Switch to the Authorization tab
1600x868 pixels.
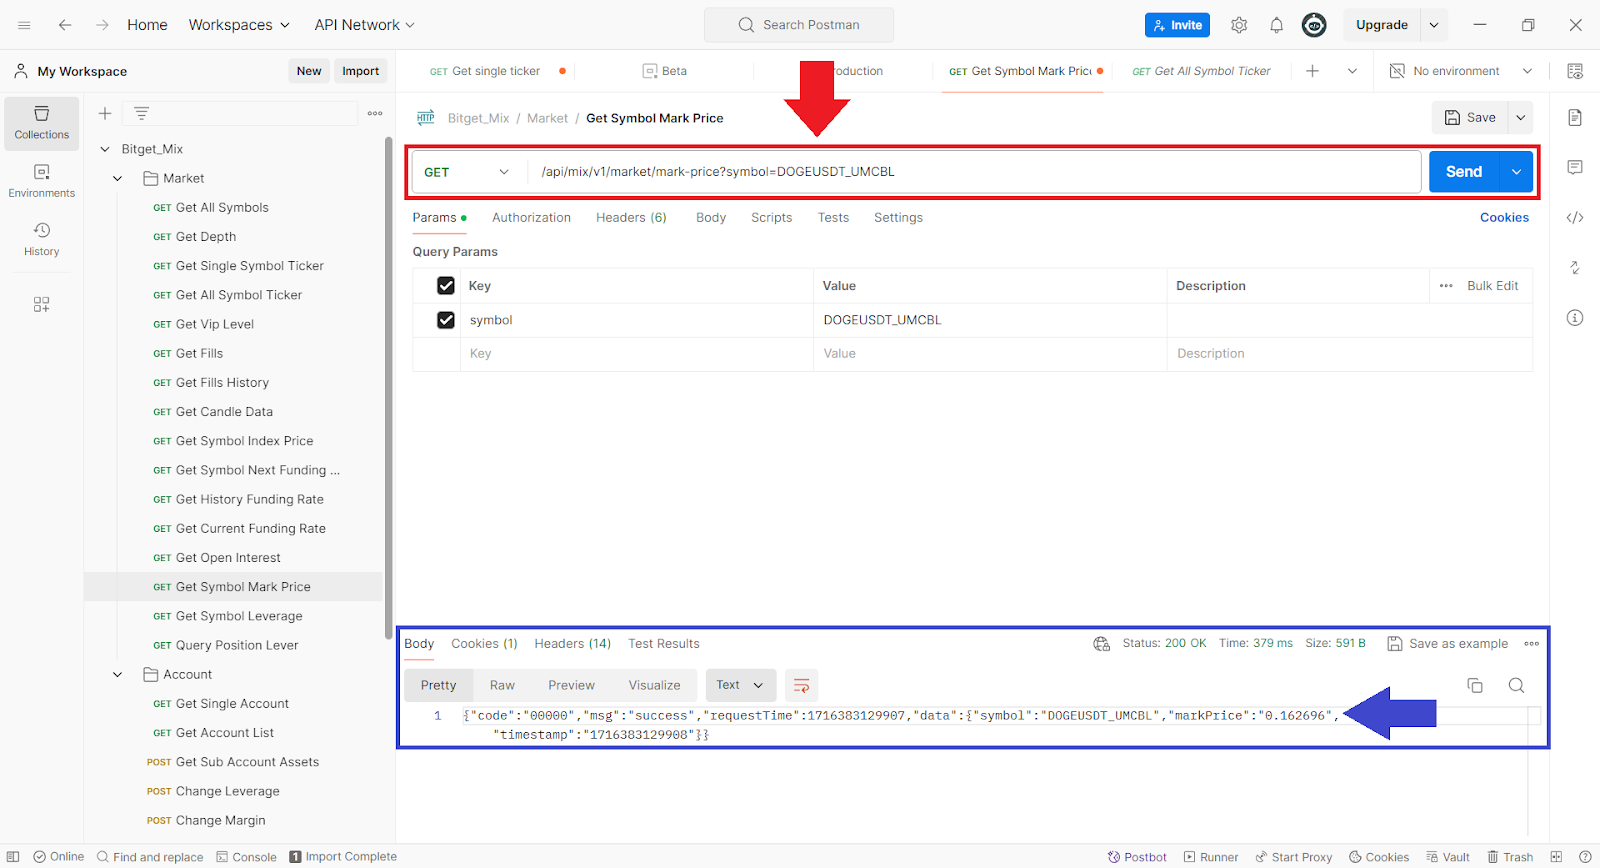[531, 218]
